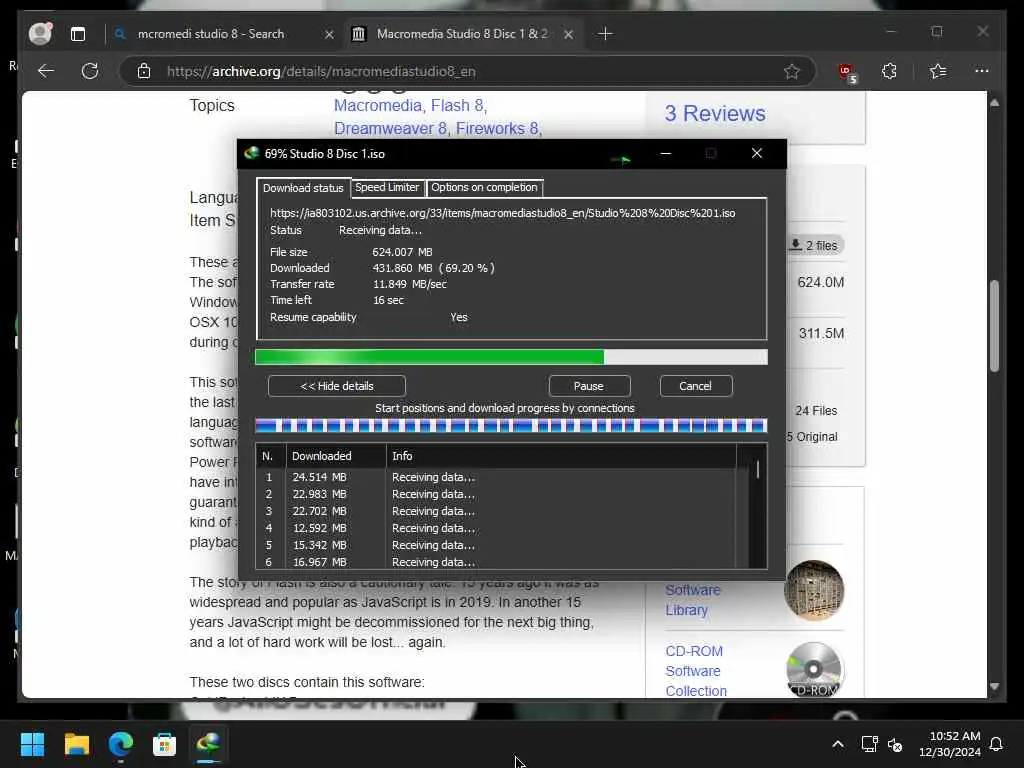Go back with the browser back arrow
The width and height of the screenshot is (1024, 768).
pos(46,71)
